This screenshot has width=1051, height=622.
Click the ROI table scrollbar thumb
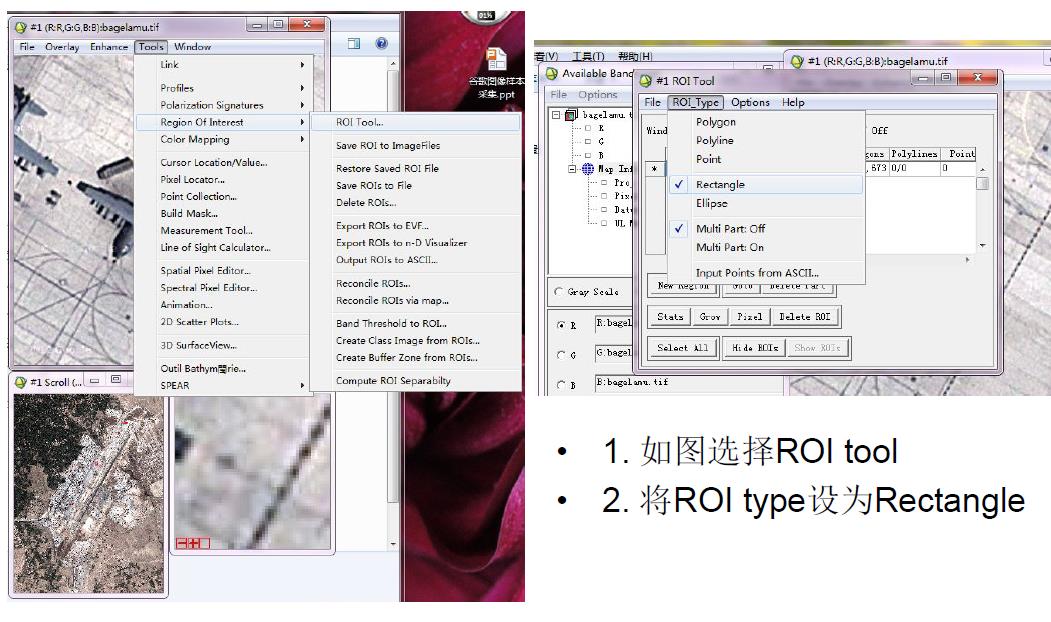(x=982, y=183)
